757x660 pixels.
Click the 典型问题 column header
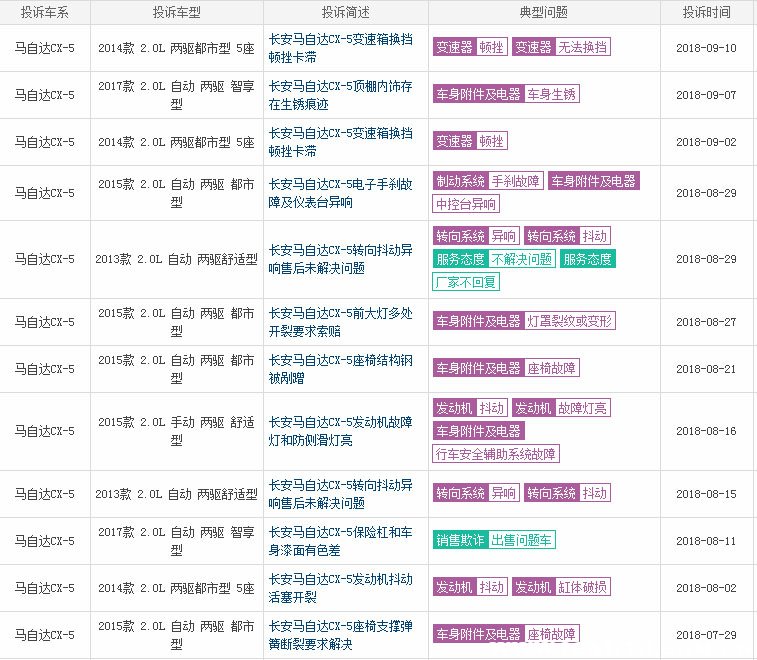(544, 12)
